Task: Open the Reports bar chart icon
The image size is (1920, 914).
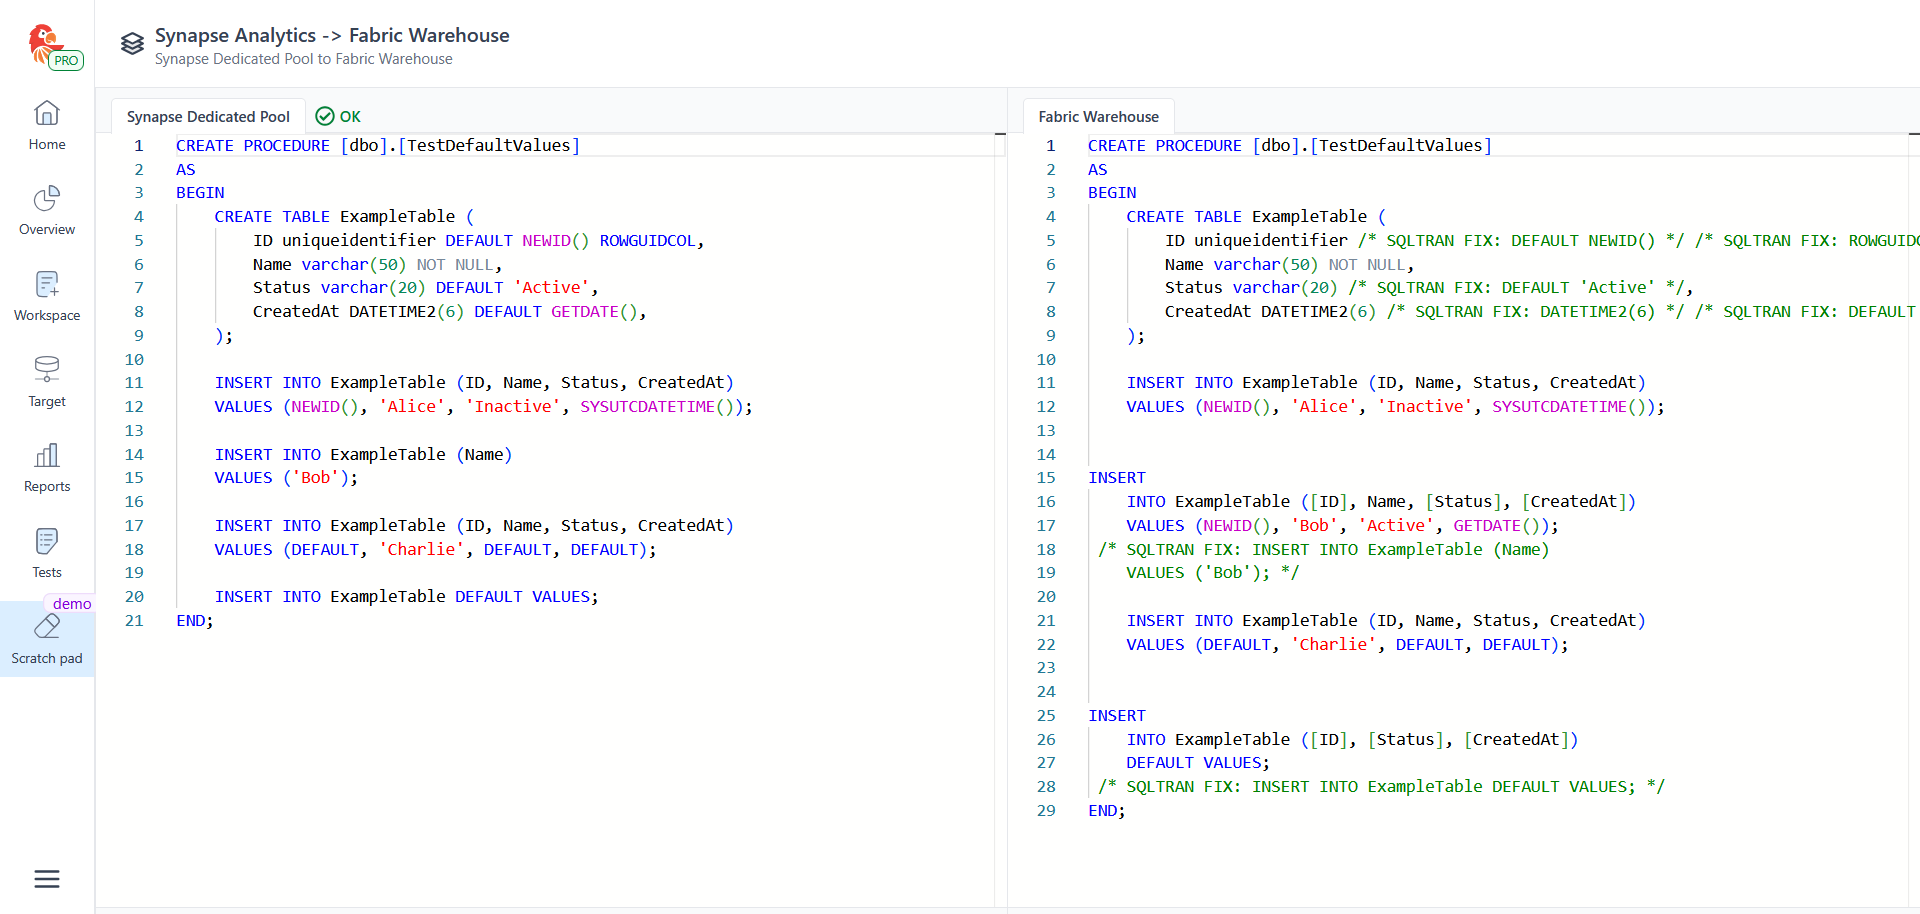Action: [x=47, y=456]
